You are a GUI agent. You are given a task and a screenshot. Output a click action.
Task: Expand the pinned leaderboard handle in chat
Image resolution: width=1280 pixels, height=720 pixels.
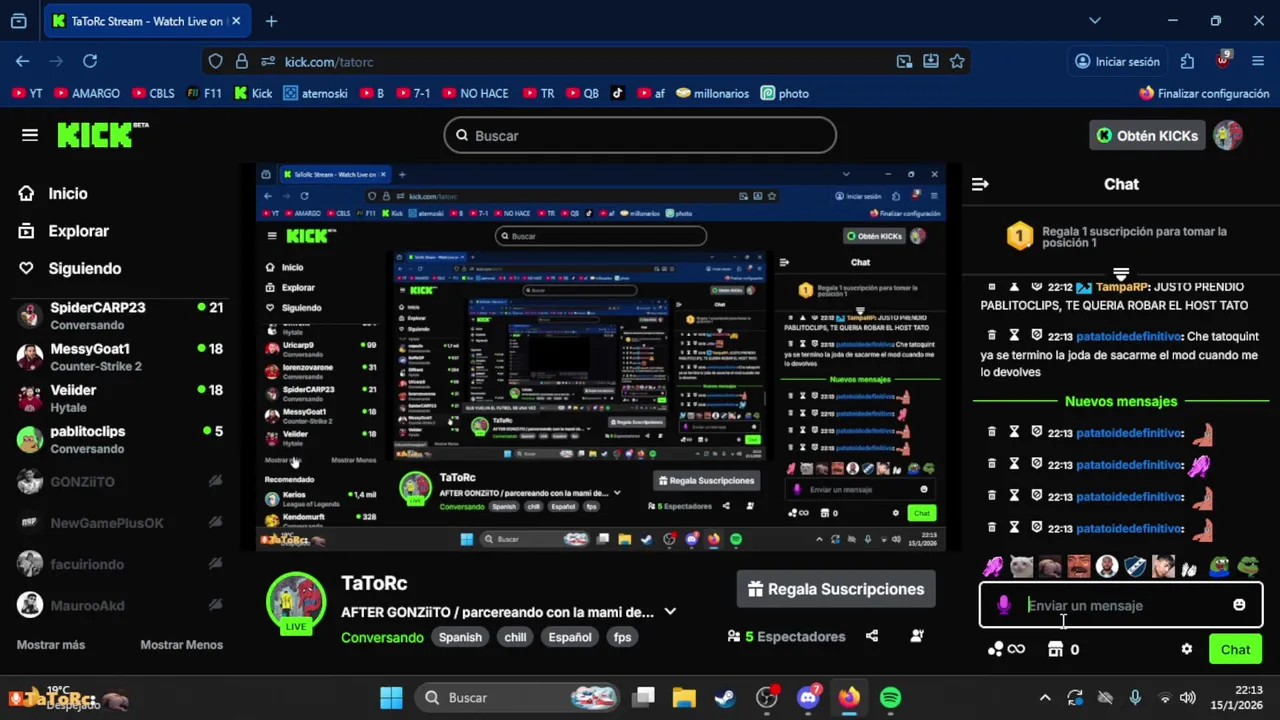click(x=1121, y=274)
